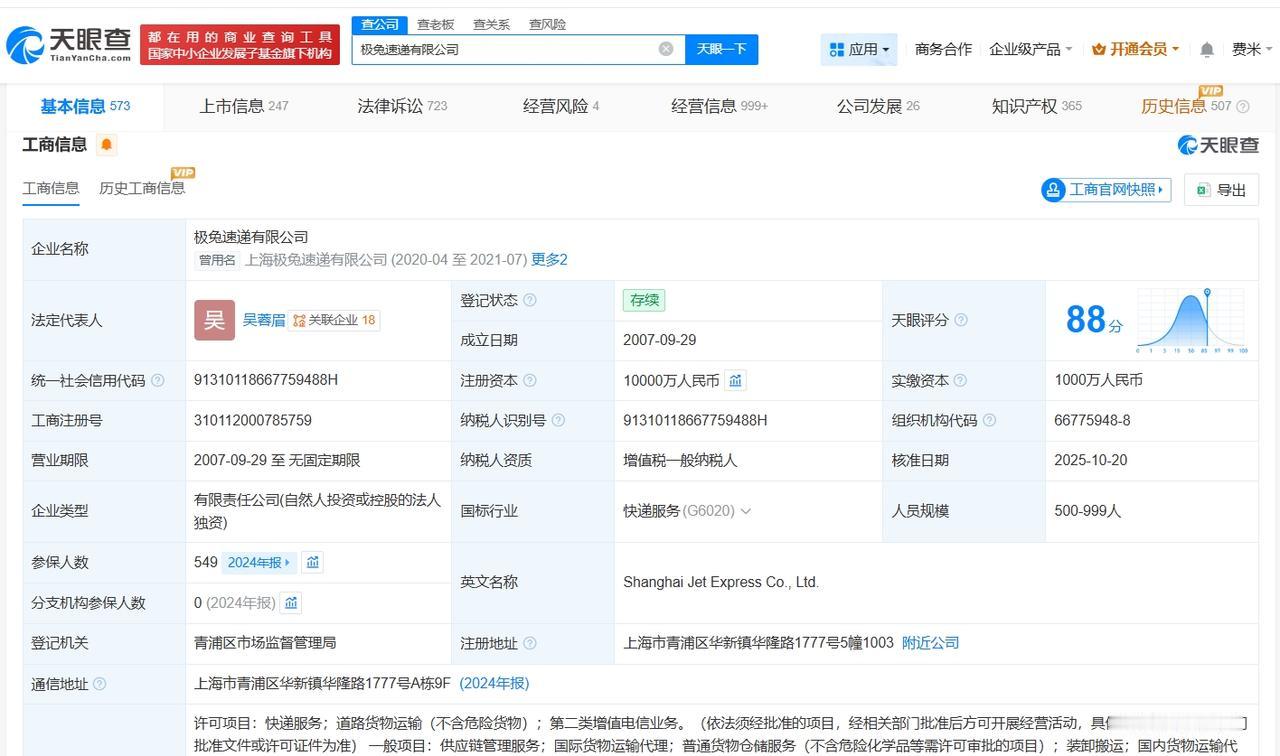
Task: Open trend chart icon beside 分支机构参保人数
Action: point(291,603)
